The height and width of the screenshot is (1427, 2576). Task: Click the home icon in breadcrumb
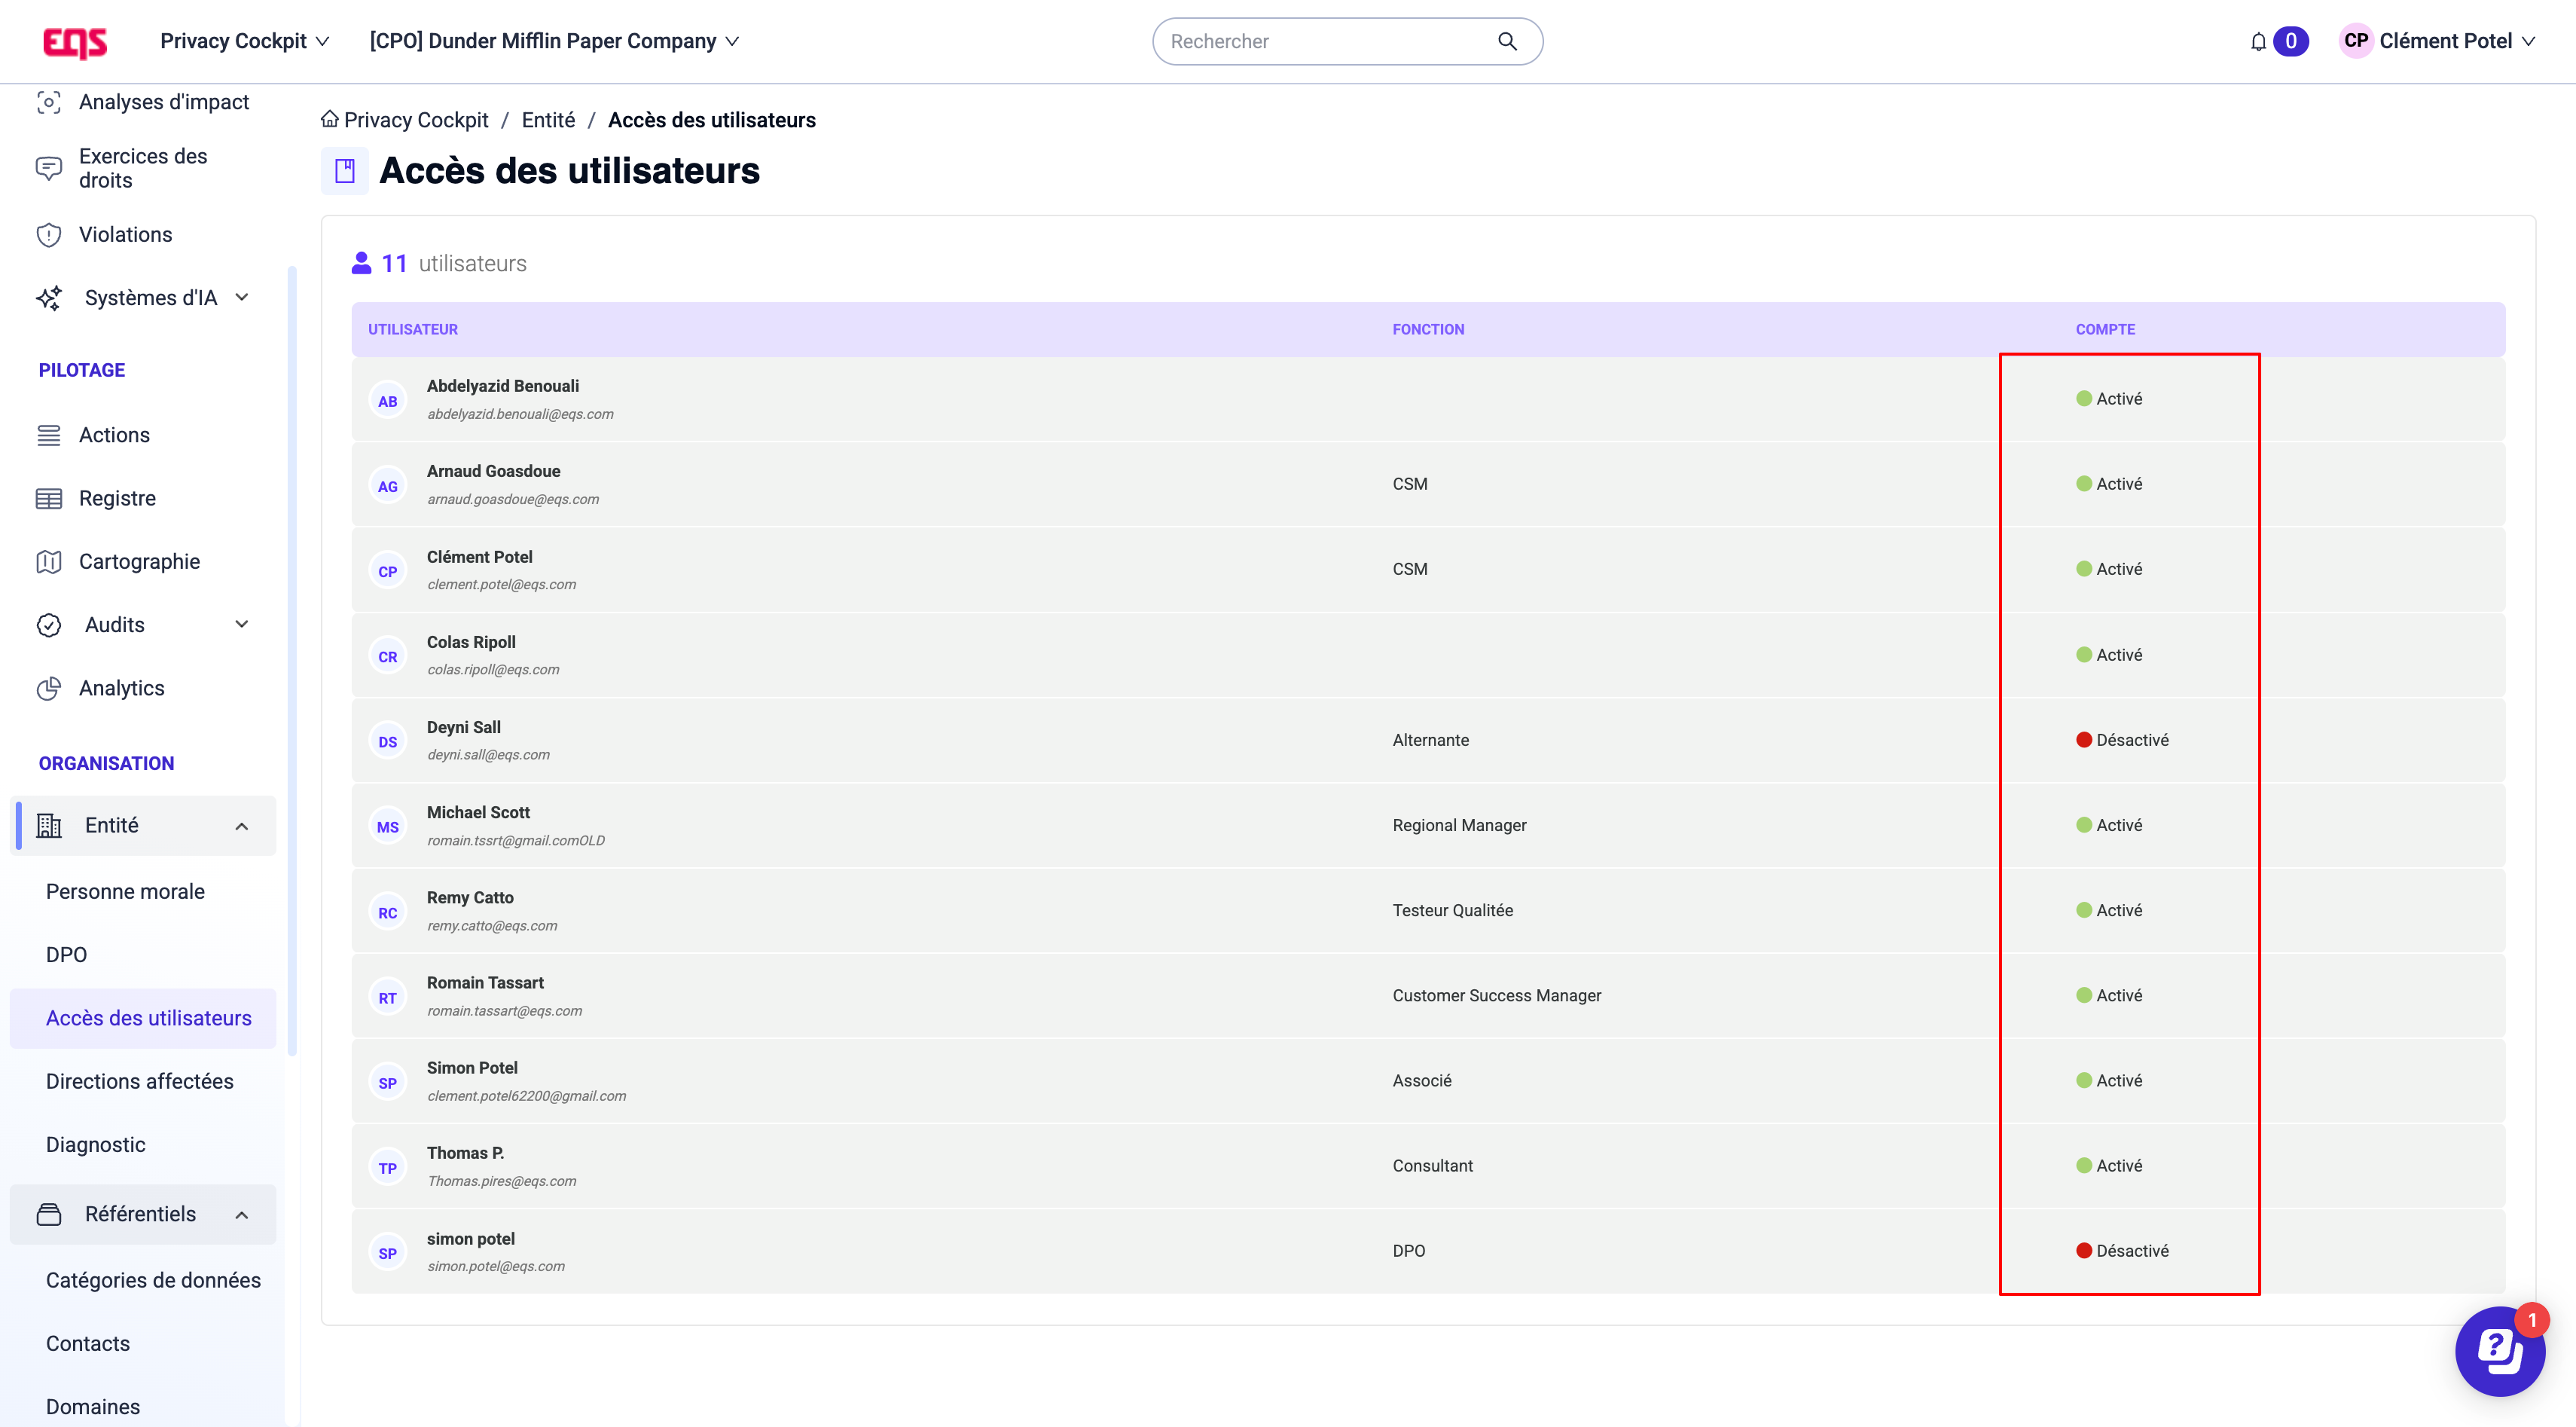(x=329, y=119)
